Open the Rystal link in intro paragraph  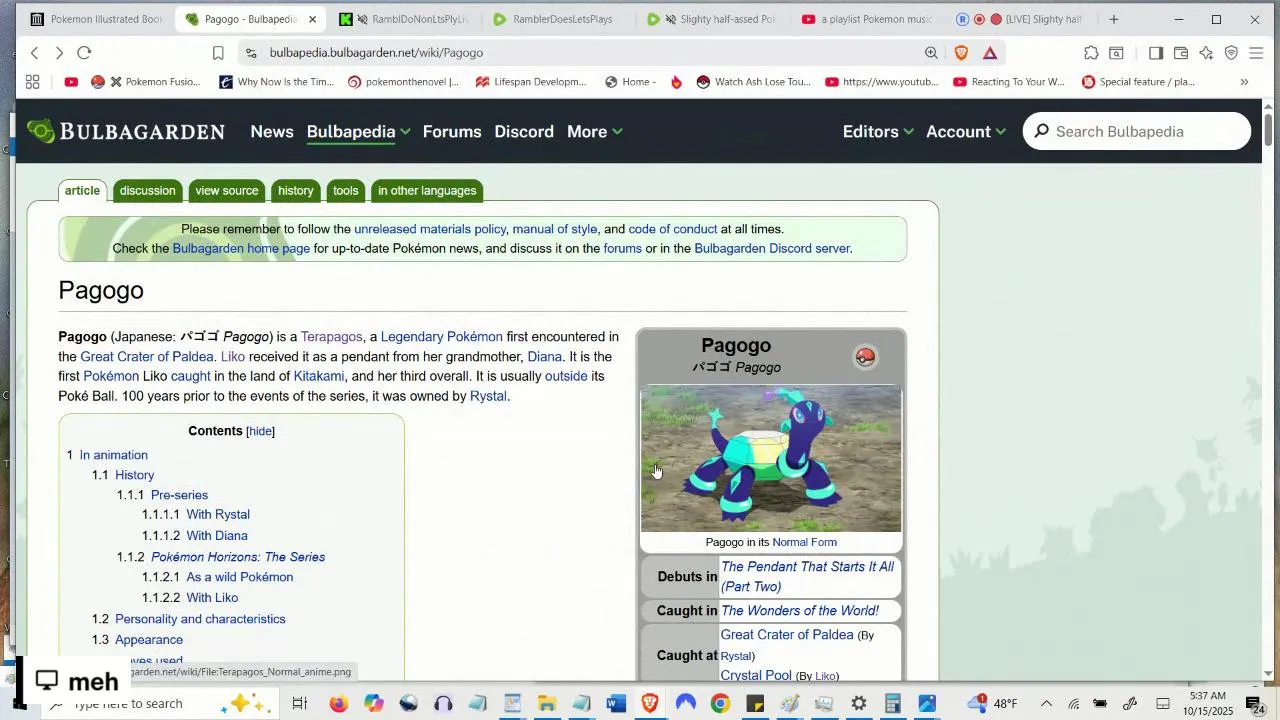click(488, 396)
